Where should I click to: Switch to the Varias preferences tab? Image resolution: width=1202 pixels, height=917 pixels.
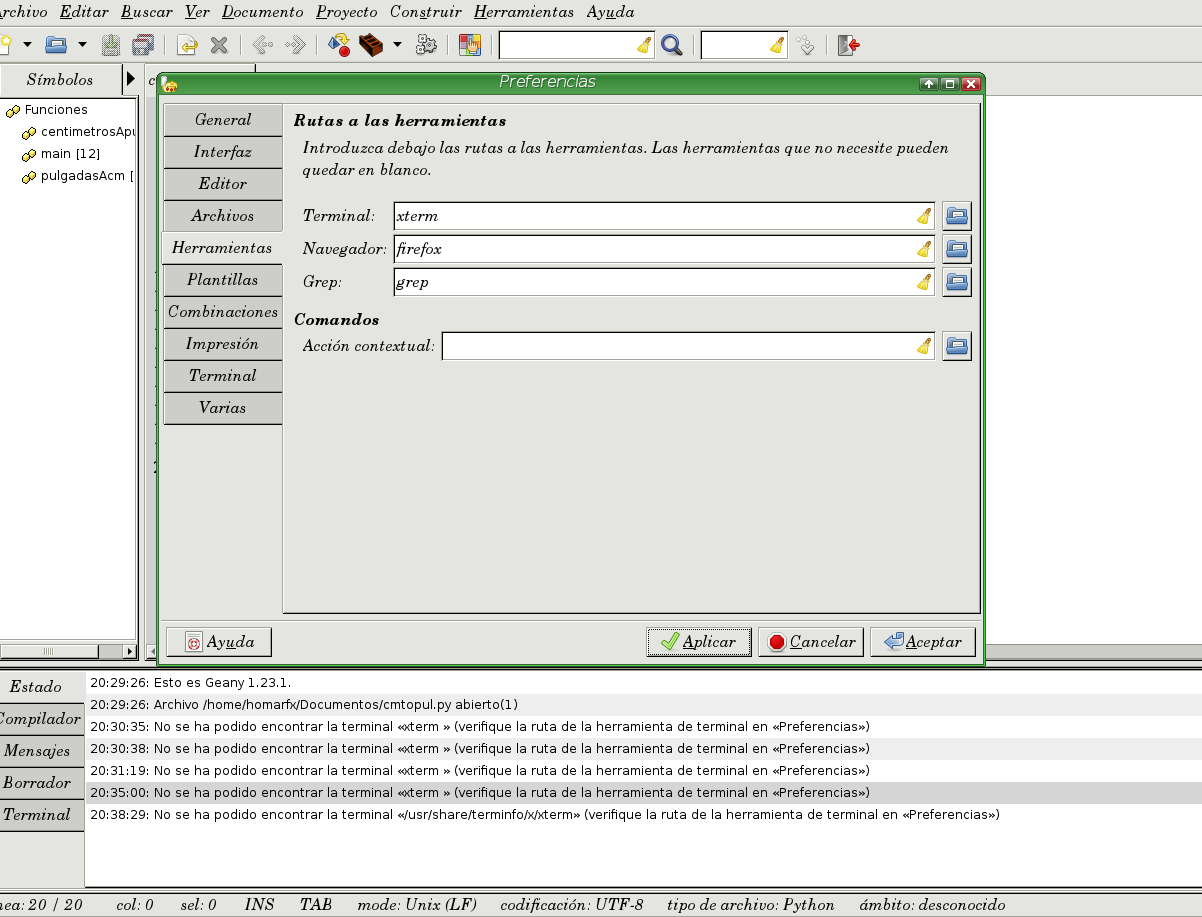223,408
